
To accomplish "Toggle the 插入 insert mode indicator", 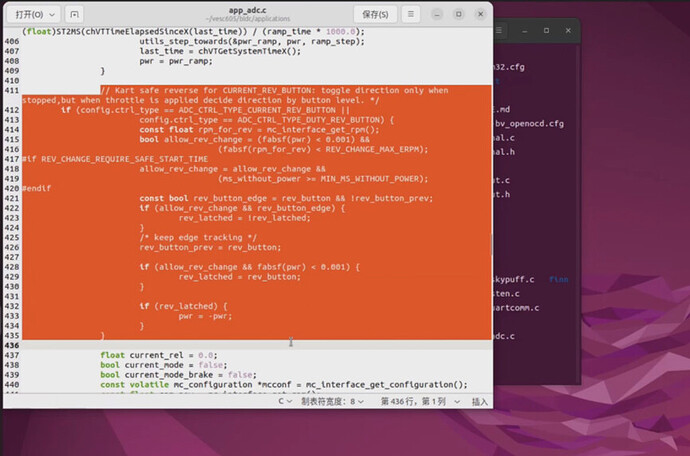I will tap(480, 401).
